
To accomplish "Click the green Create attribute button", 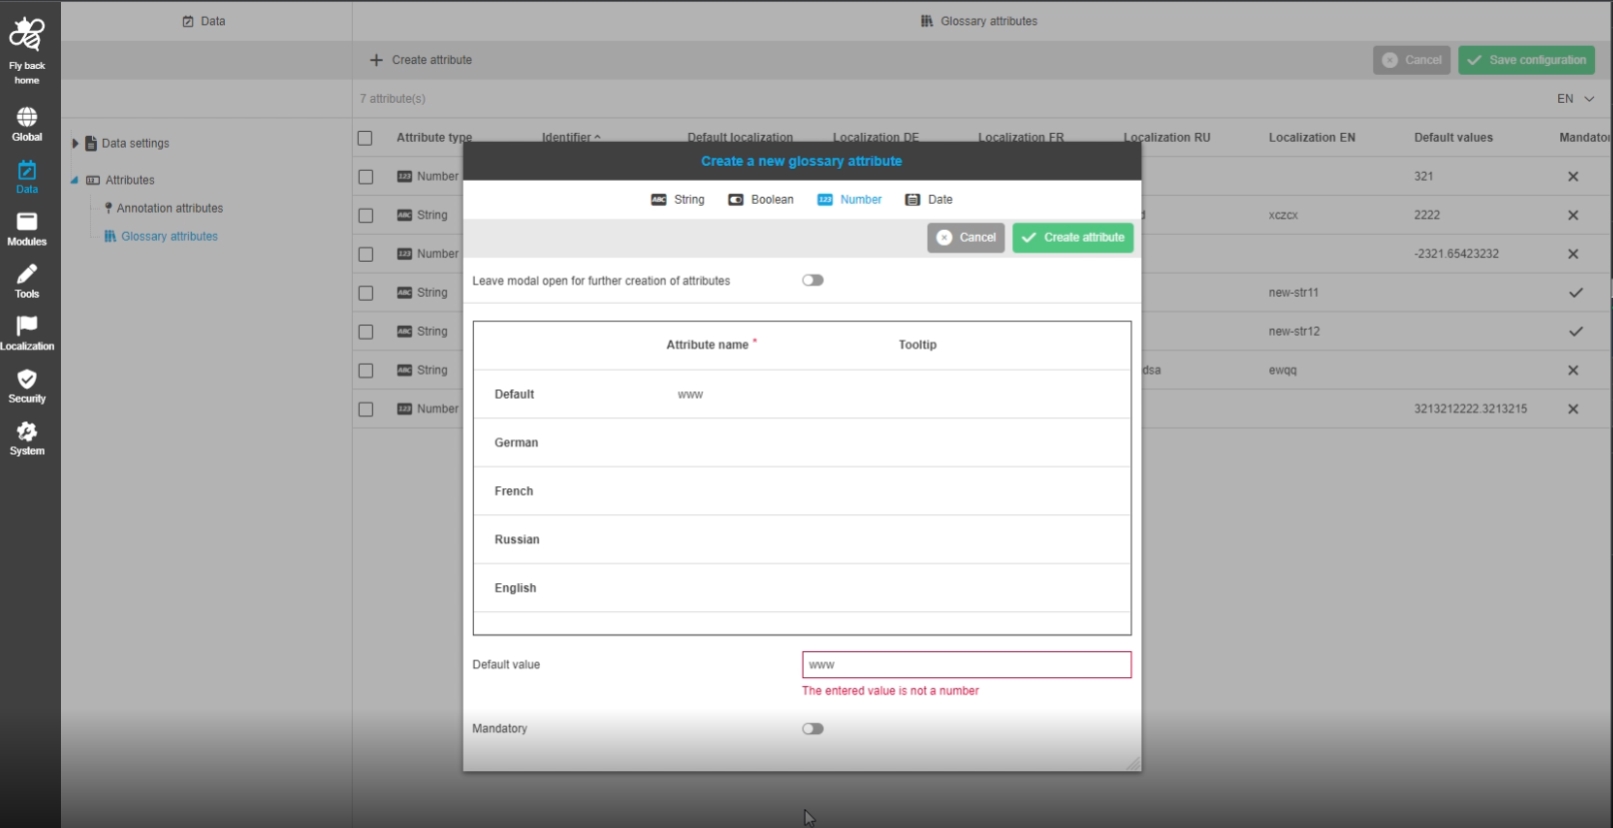I will pos(1073,238).
